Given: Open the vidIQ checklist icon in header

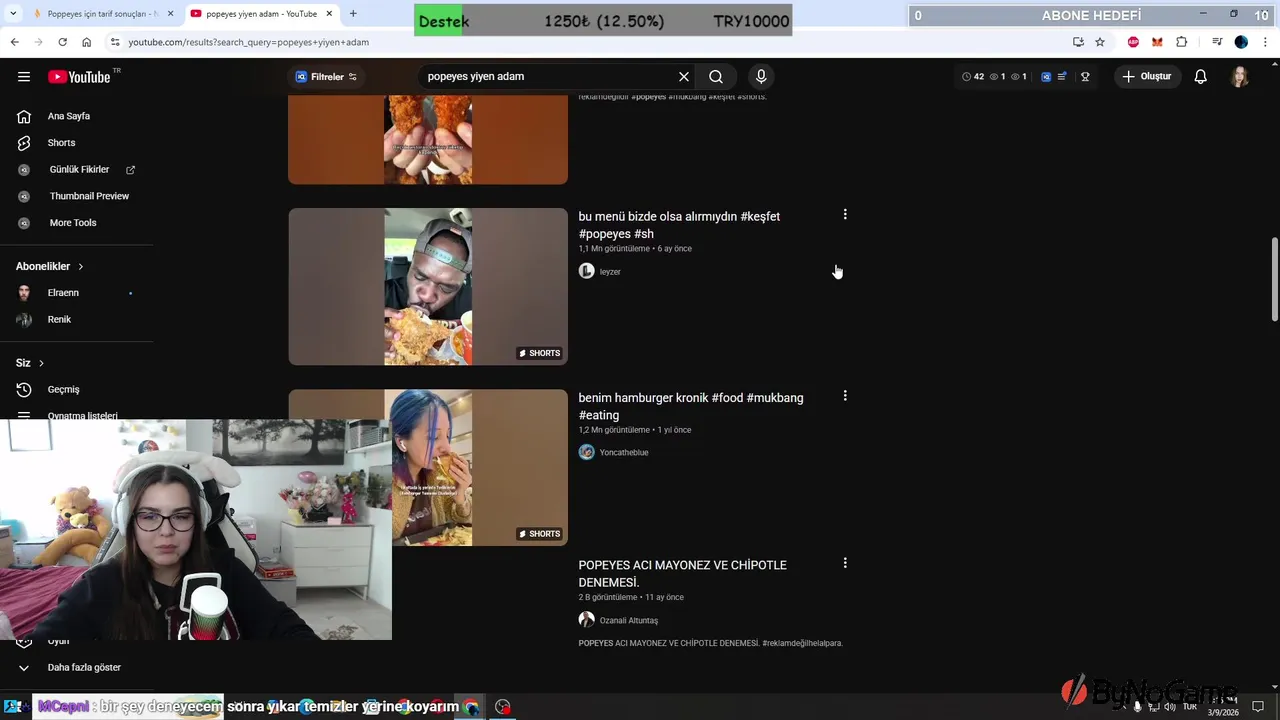Looking at the screenshot, I should [x=1062, y=77].
